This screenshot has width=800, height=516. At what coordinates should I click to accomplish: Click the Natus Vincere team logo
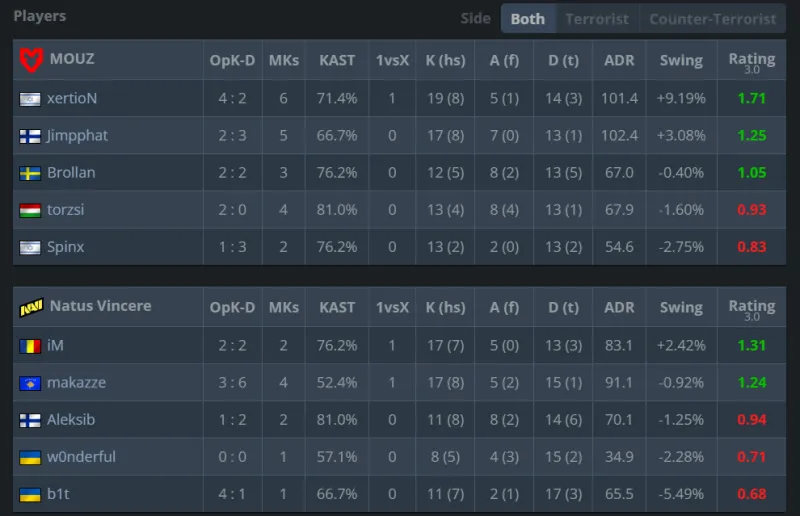pos(31,307)
